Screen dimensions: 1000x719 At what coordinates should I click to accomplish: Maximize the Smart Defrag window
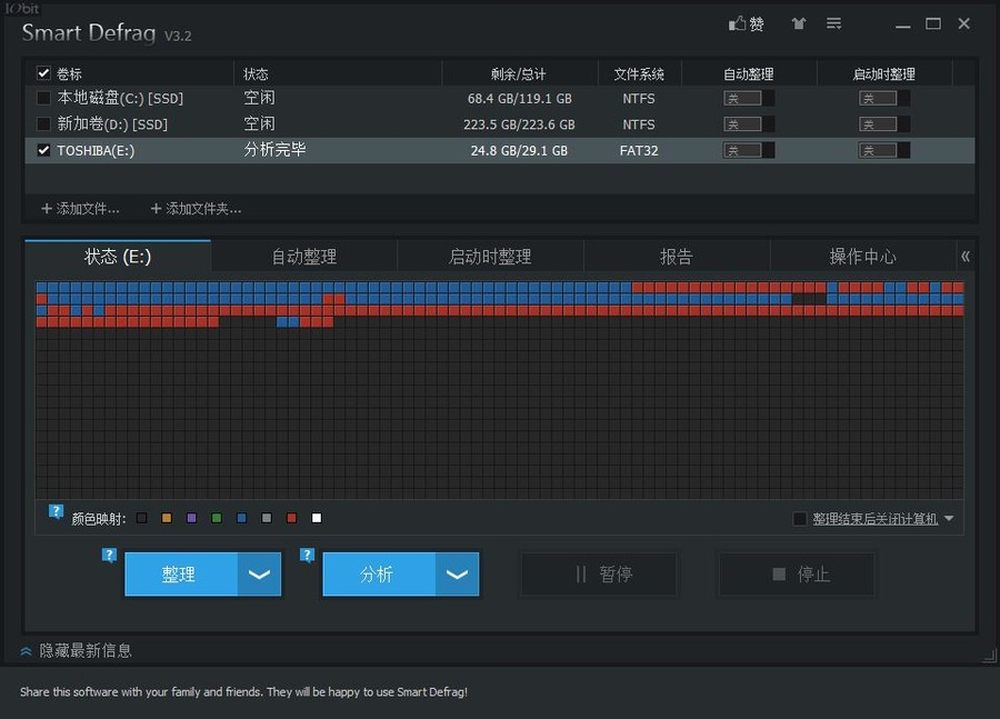(933, 24)
